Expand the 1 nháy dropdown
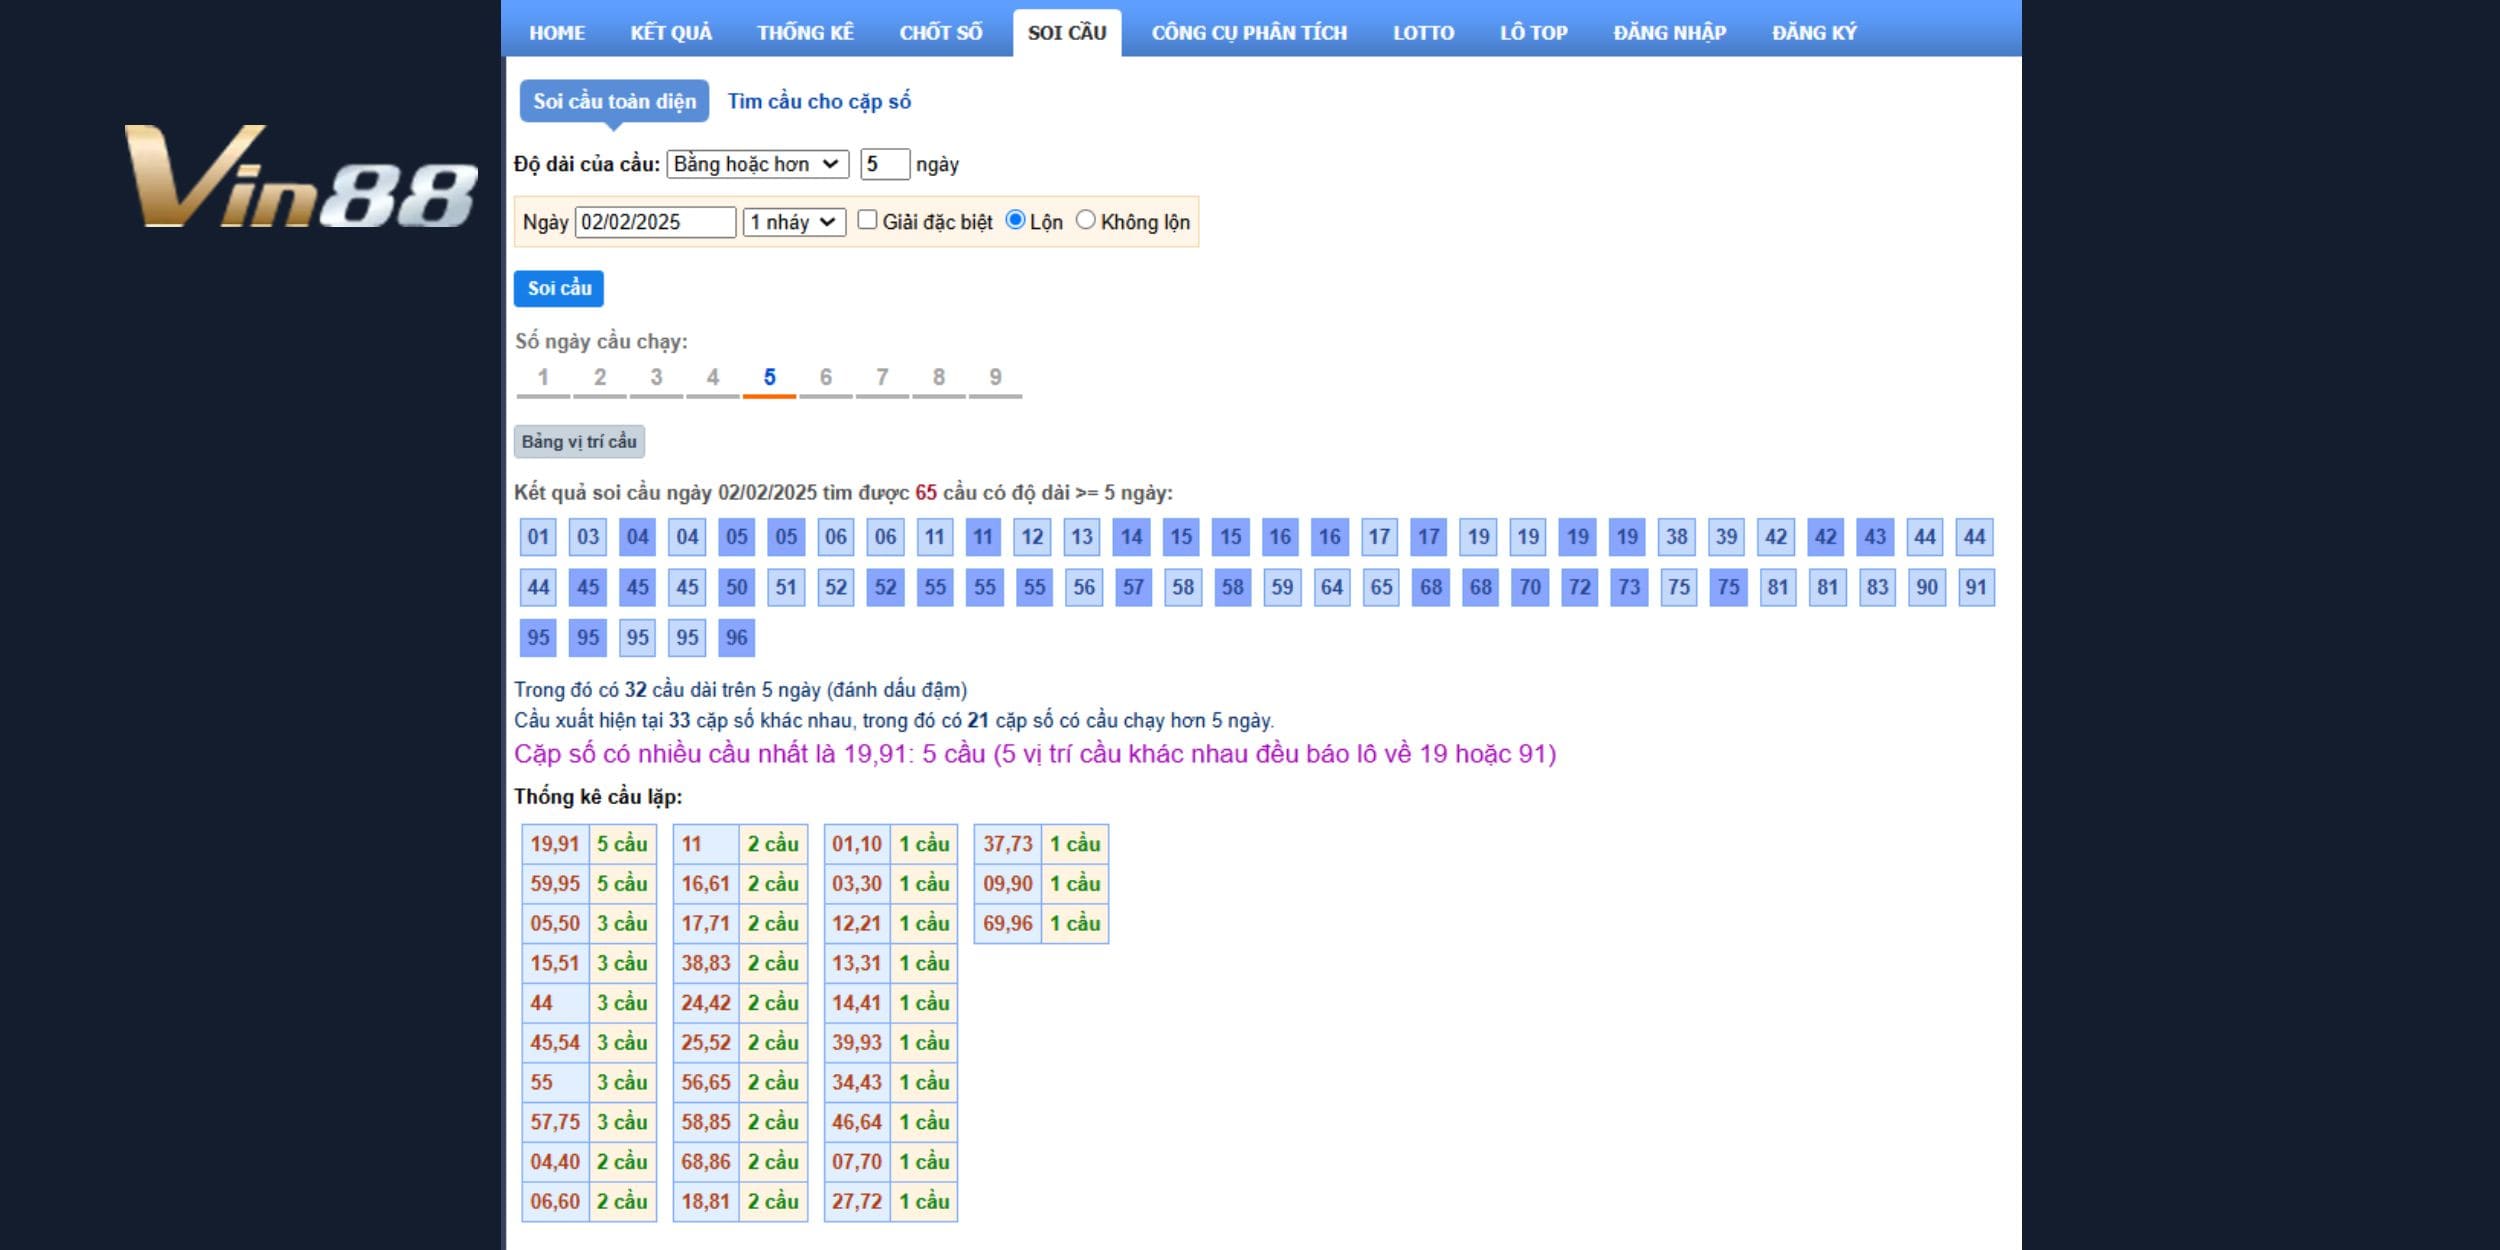2500x1250 pixels. (x=794, y=222)
